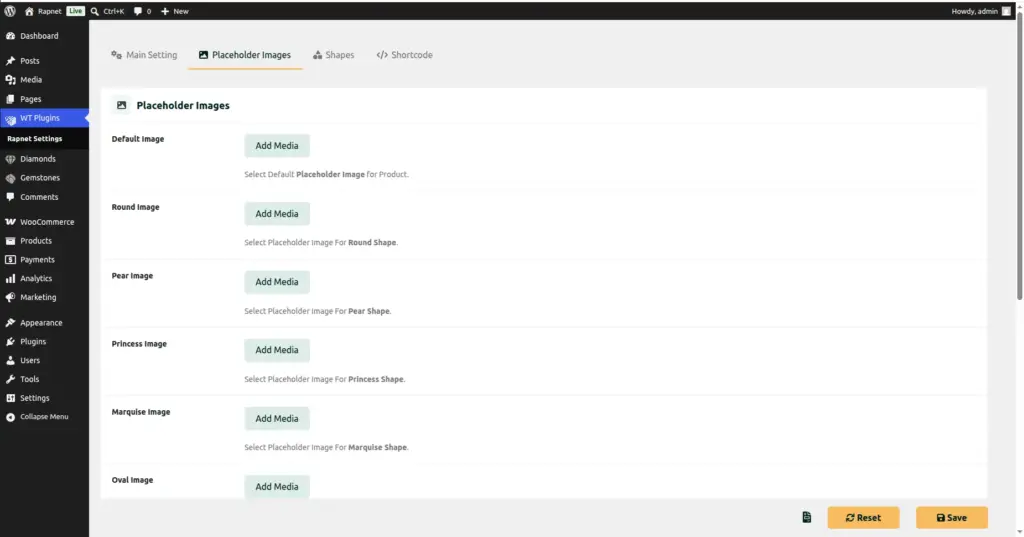This screenshot has height=537, width=1024.
Task: Click the Dashboard sidebar label
Action: point(39,36)
